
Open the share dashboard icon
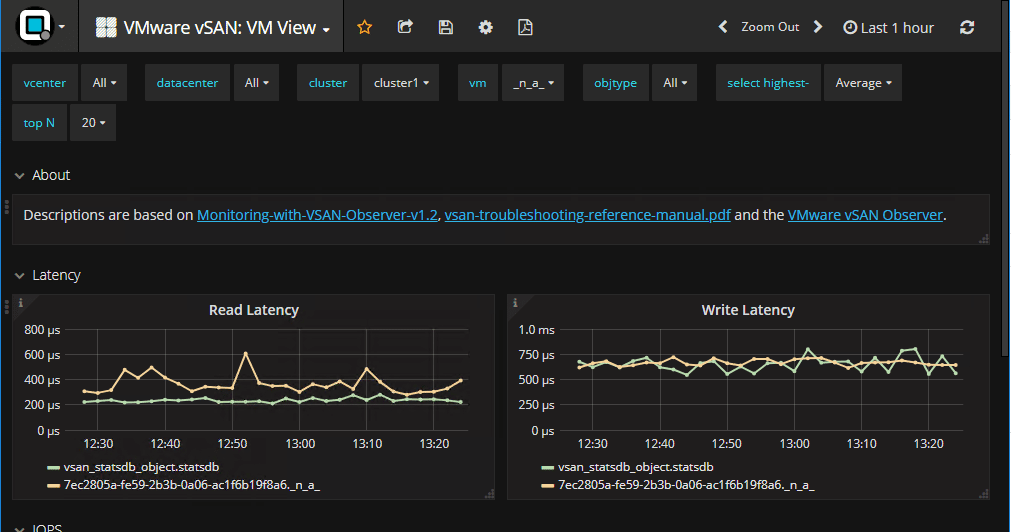point(405,27)
